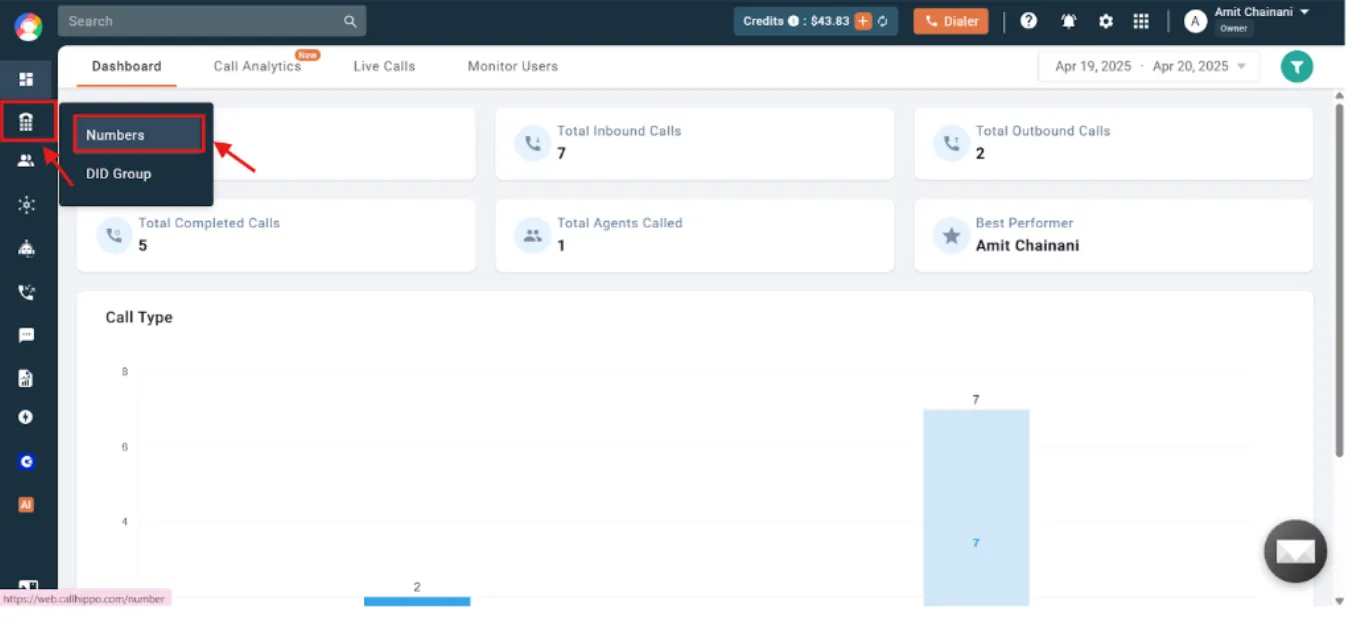Open the call logs icon in sidebar
Screen dimensions: 1352x625
pos(25,291)
